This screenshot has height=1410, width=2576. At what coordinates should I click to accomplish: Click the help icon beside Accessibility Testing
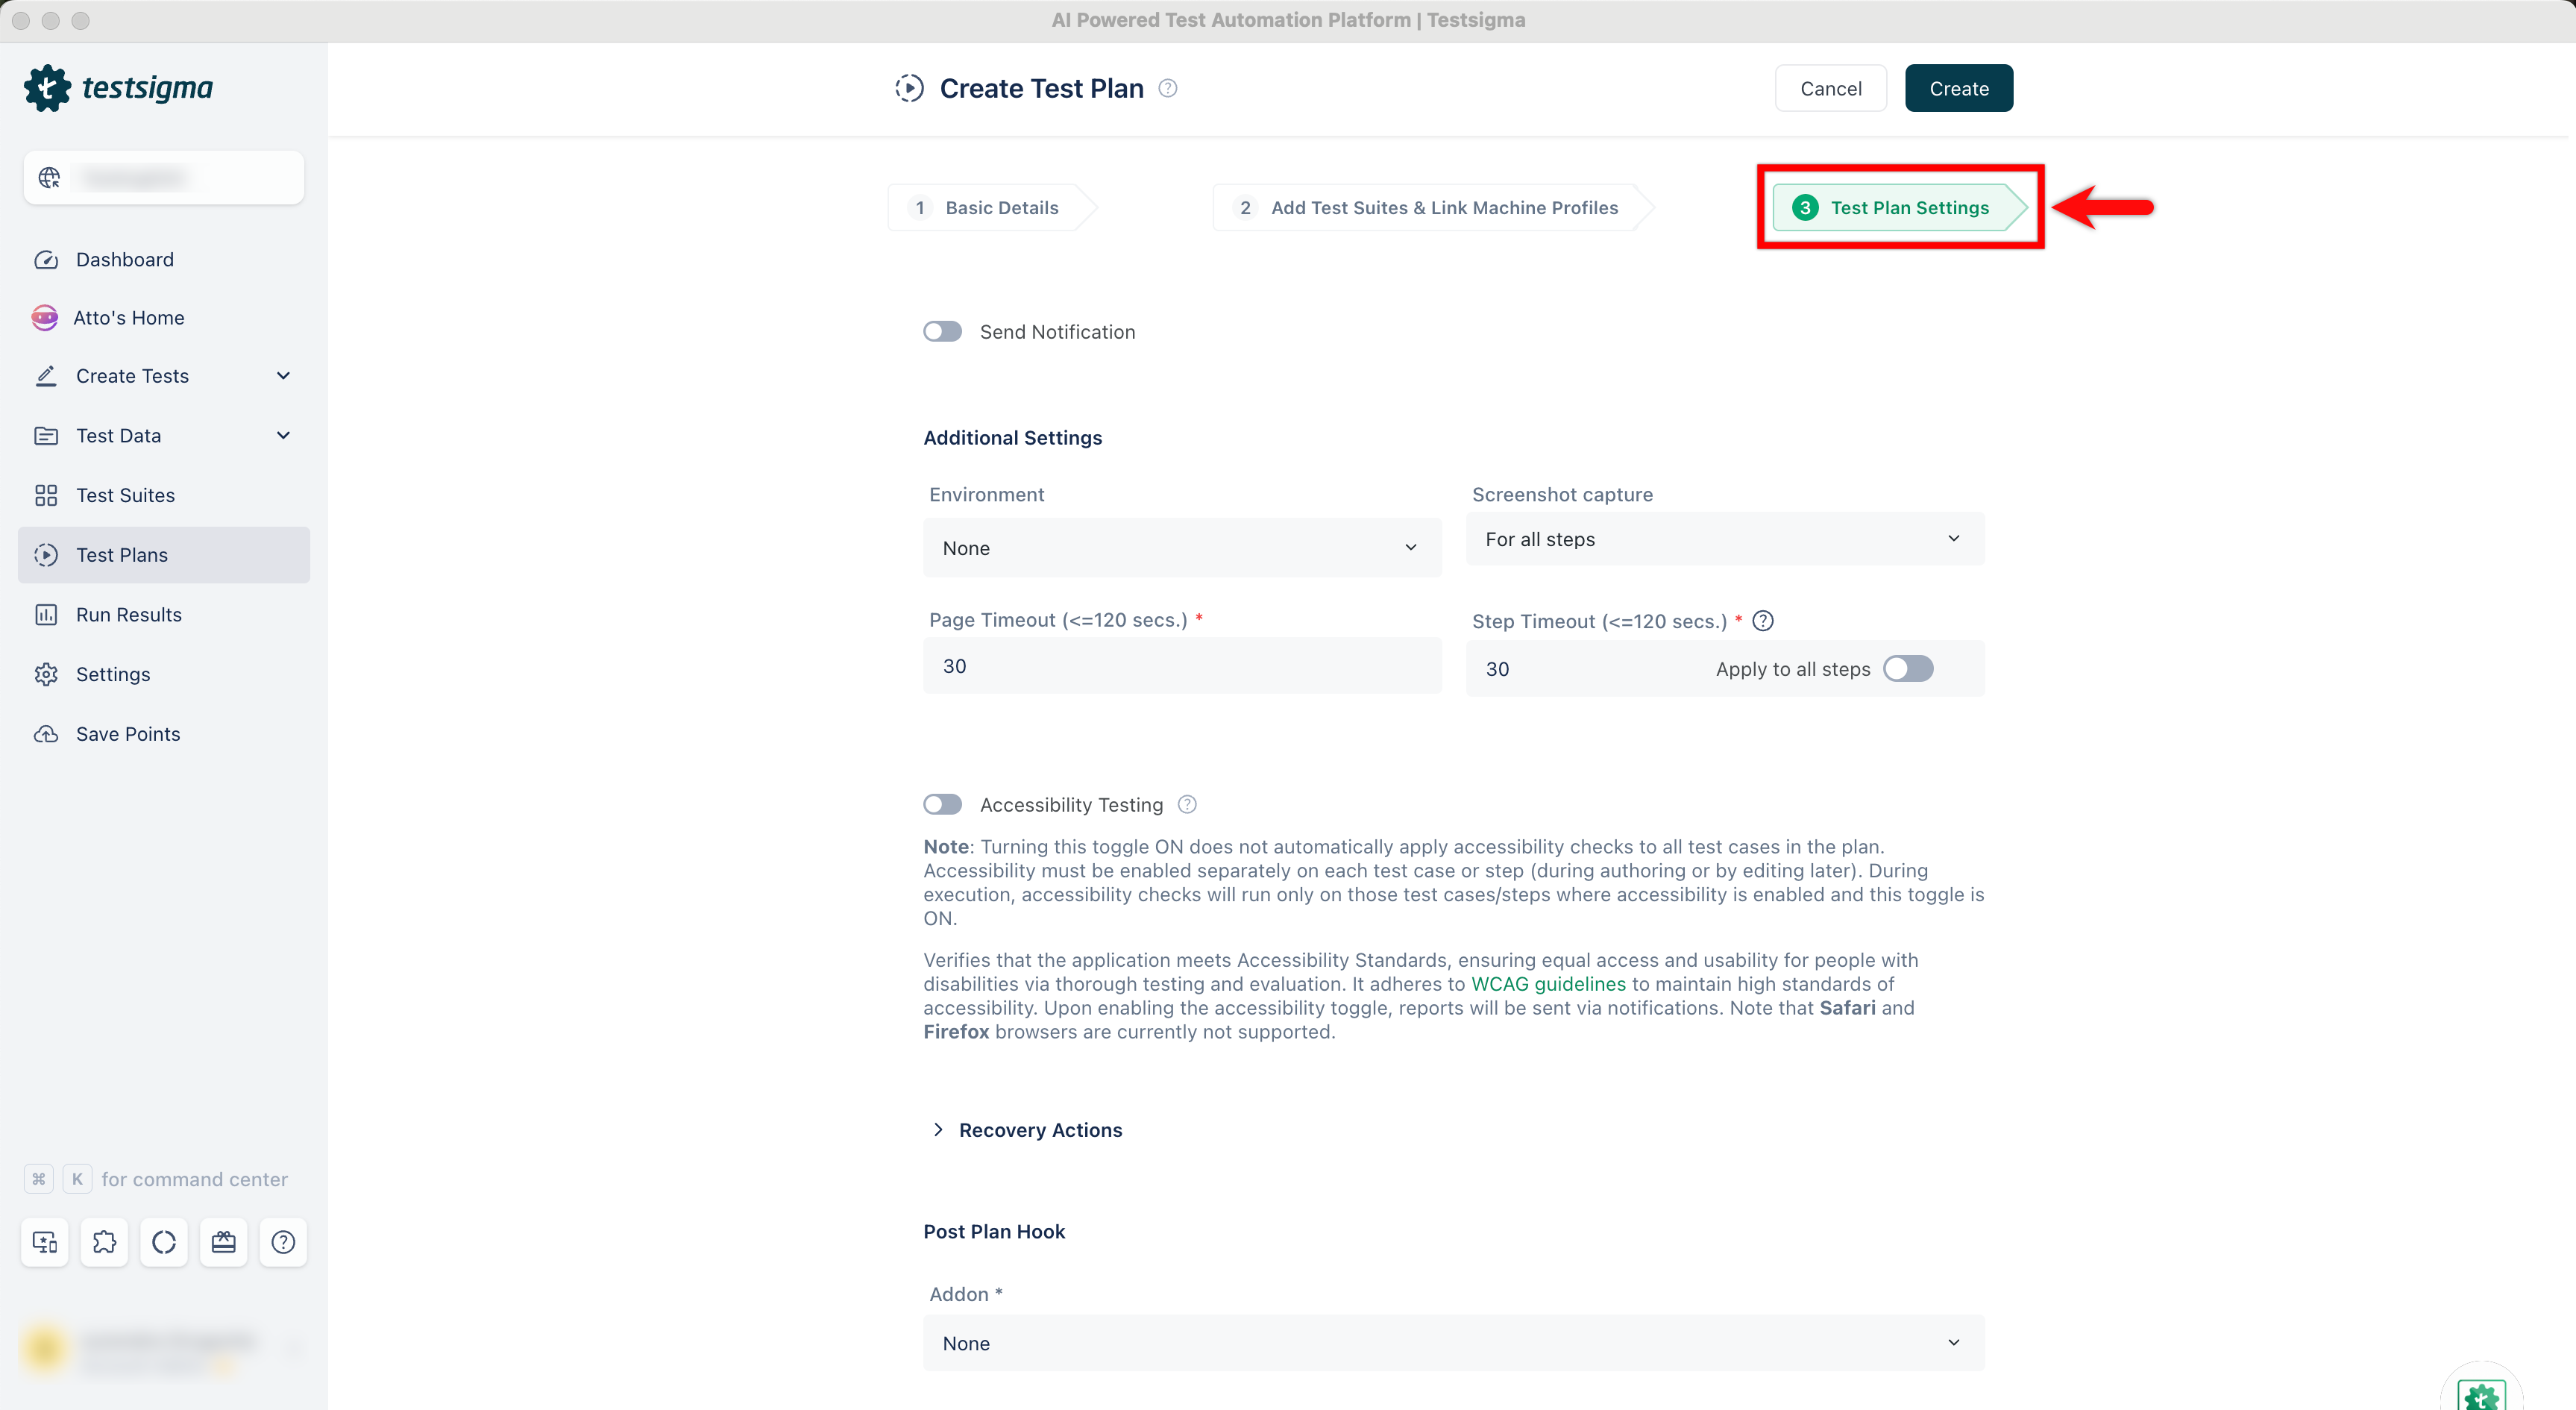[1187, 805]
